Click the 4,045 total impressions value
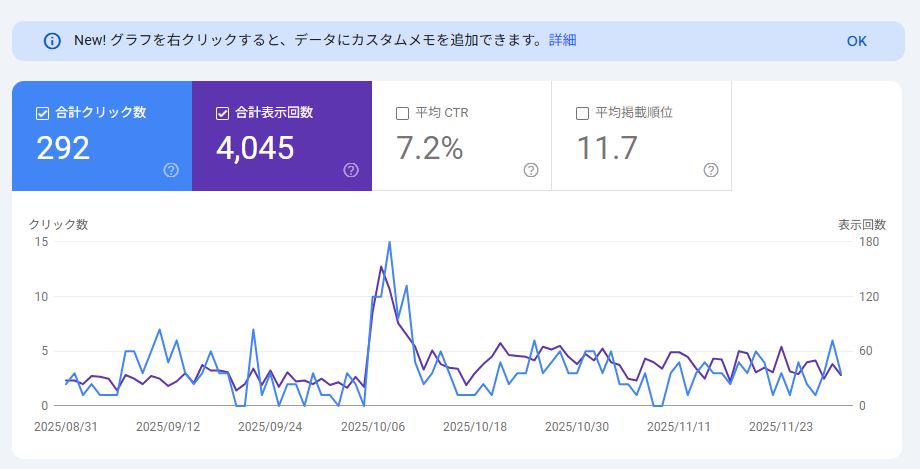The height and width of the screenshot is (469, 920). click(x=255, y=148)
